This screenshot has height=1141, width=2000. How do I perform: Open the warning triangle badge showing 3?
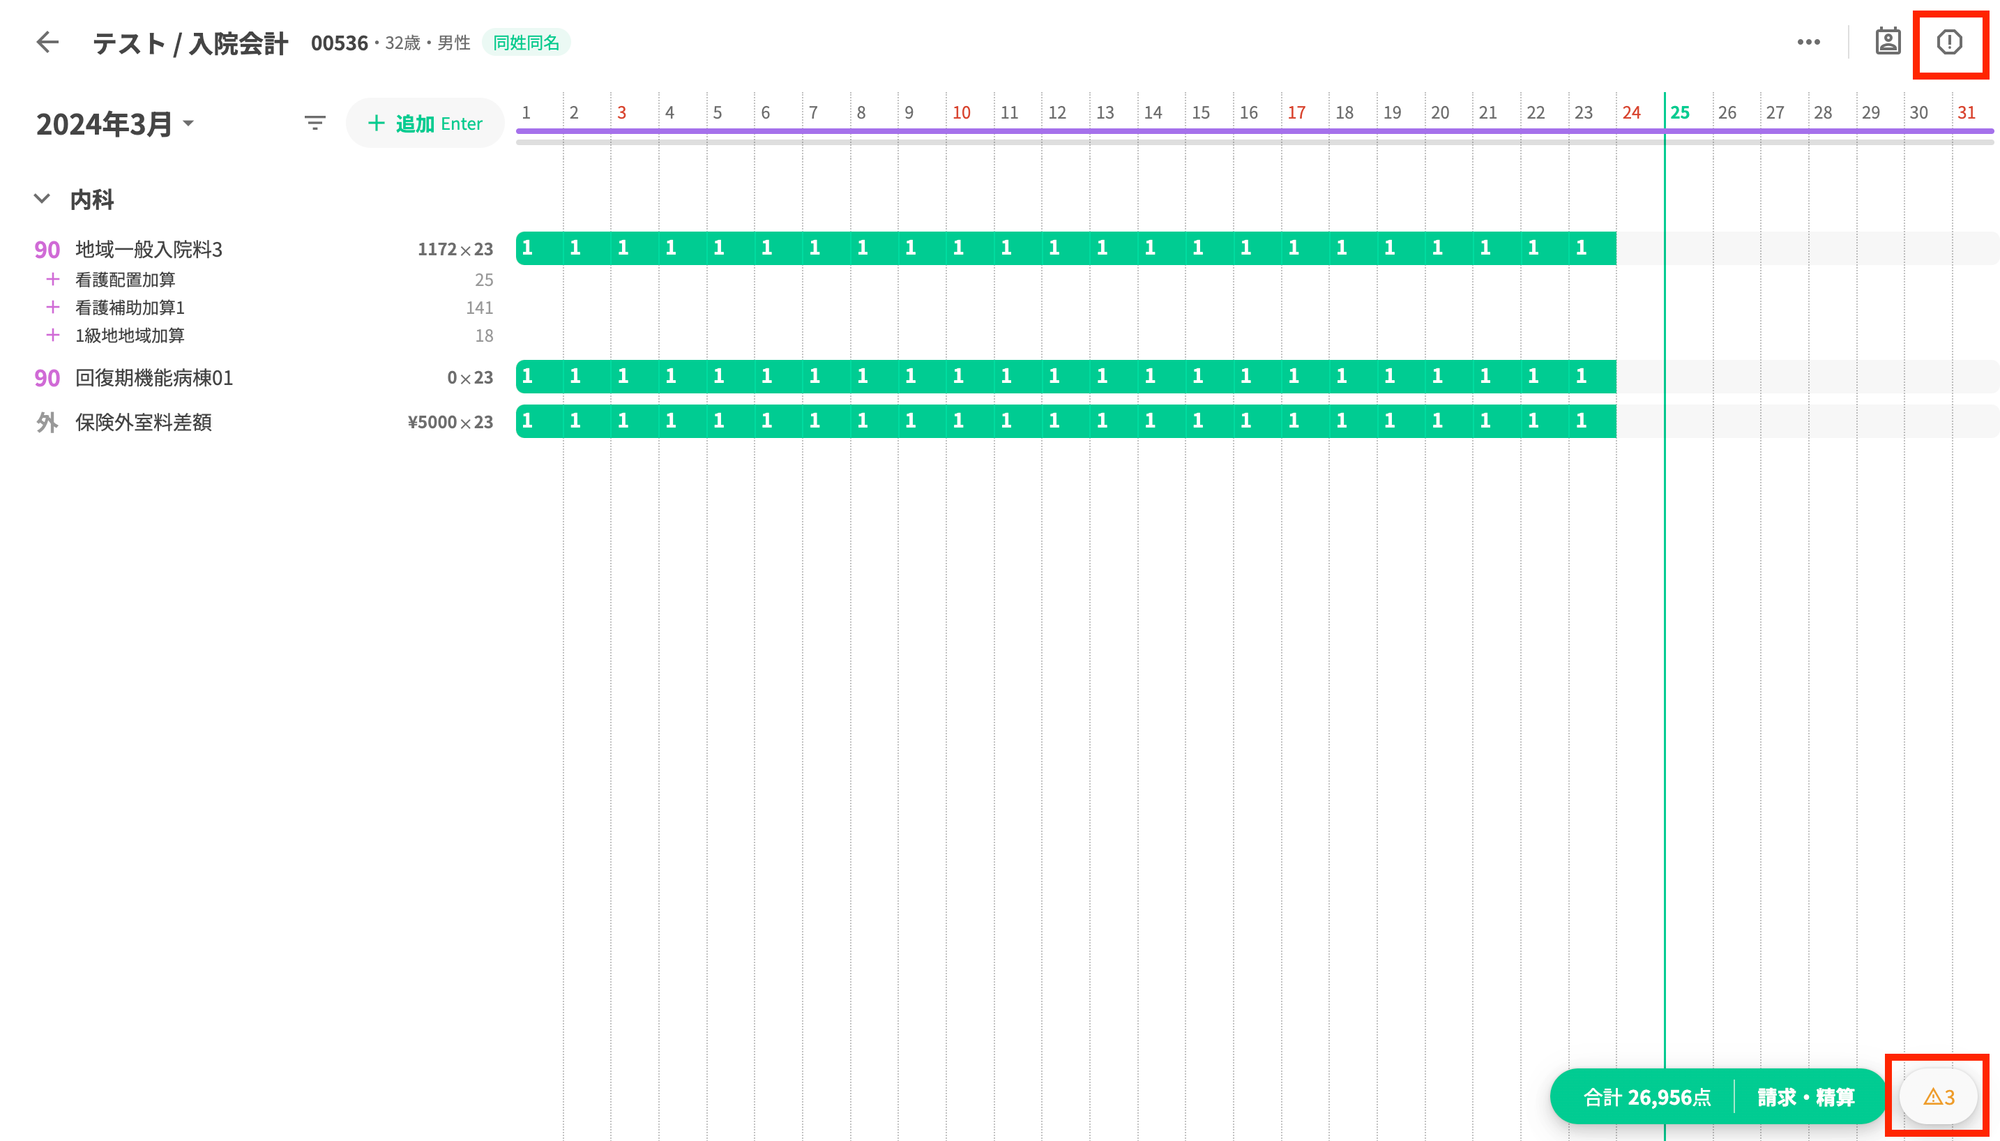click(x=1938, y=1097)
